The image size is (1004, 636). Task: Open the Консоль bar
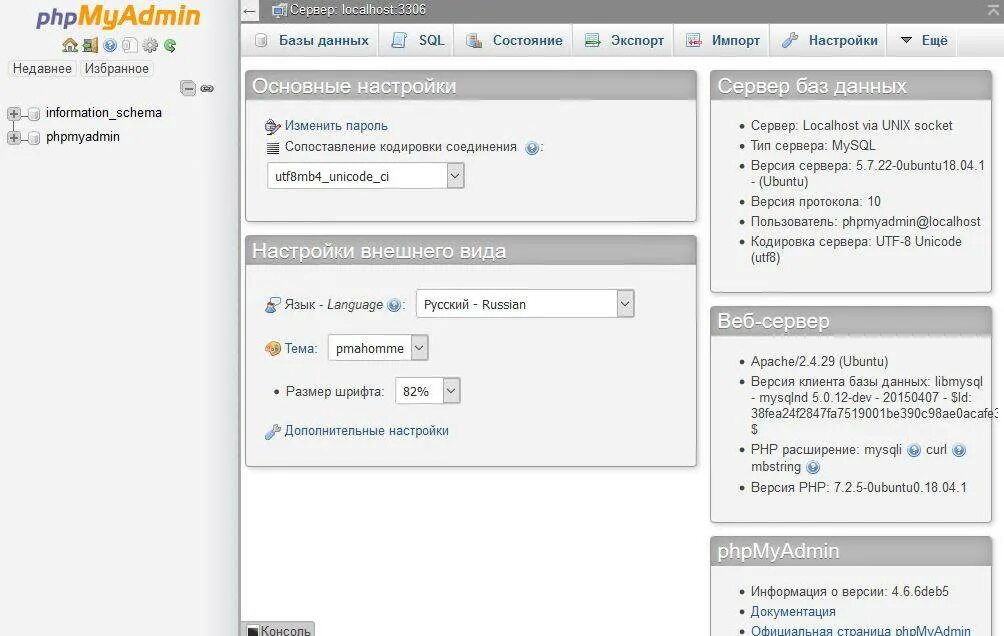click(278, 630)
